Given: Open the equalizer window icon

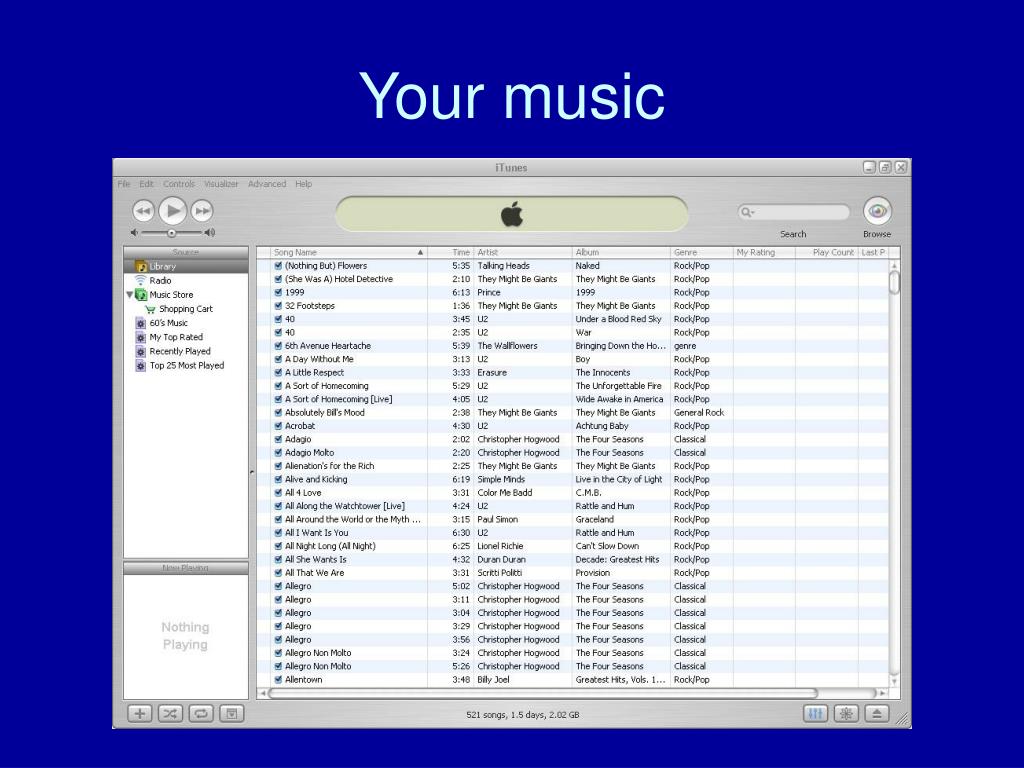Looking at the screenshot, I should coord(815,714).
